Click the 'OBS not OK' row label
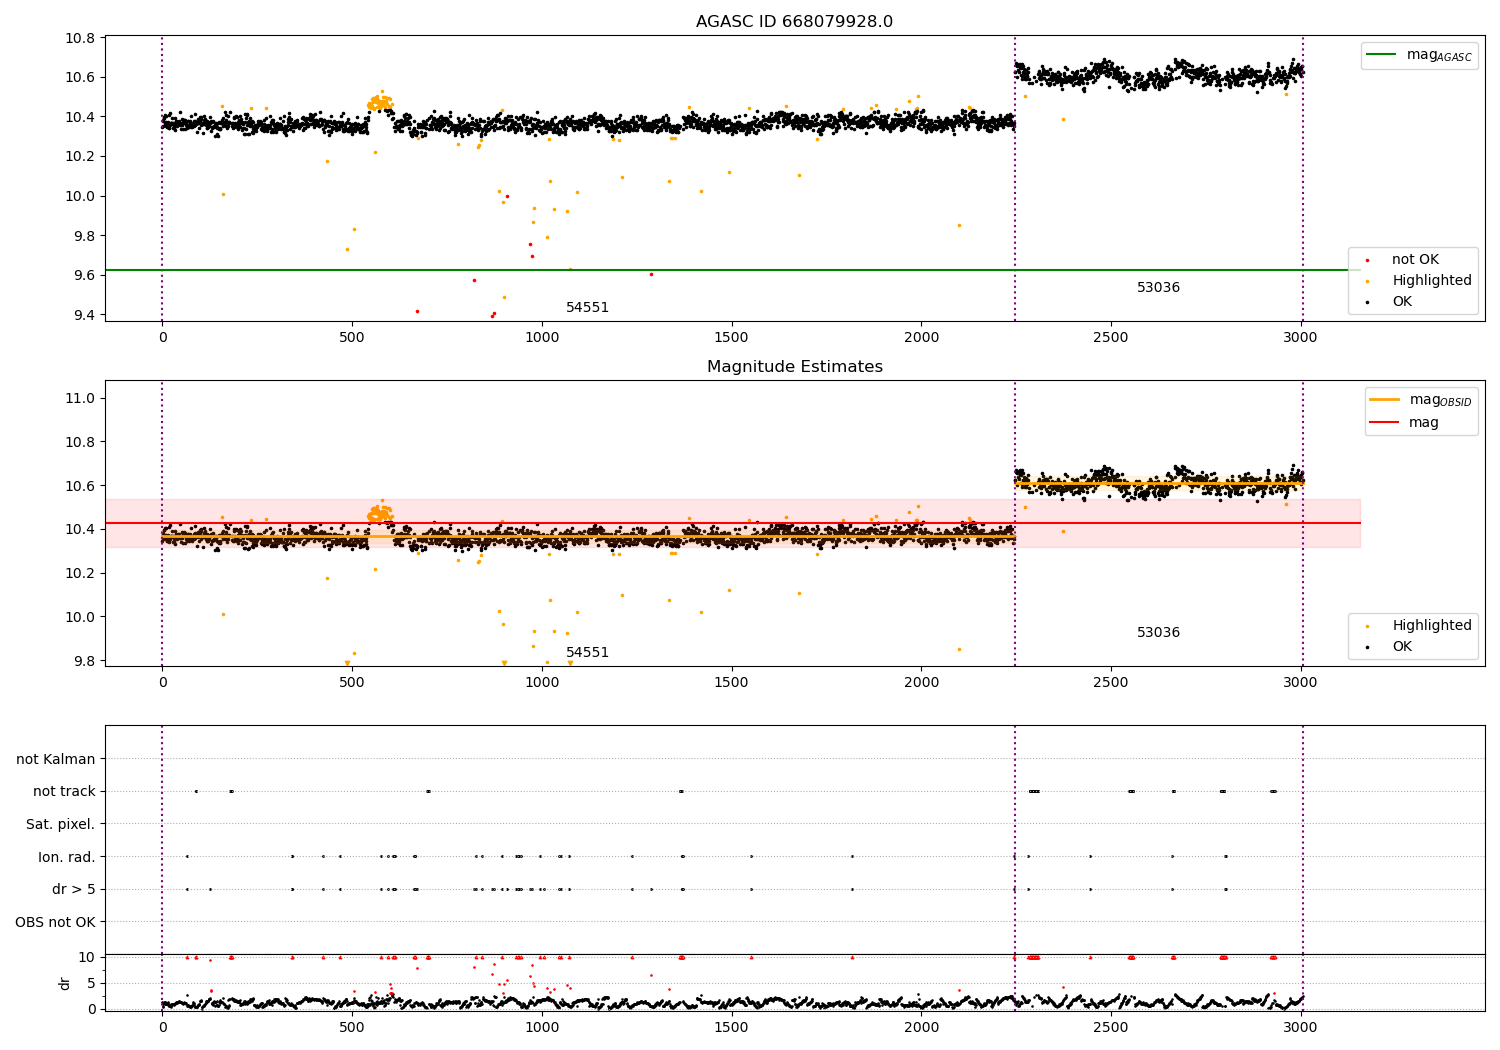The height and width of the screenshot is (1050, 1500). (55, 922)
